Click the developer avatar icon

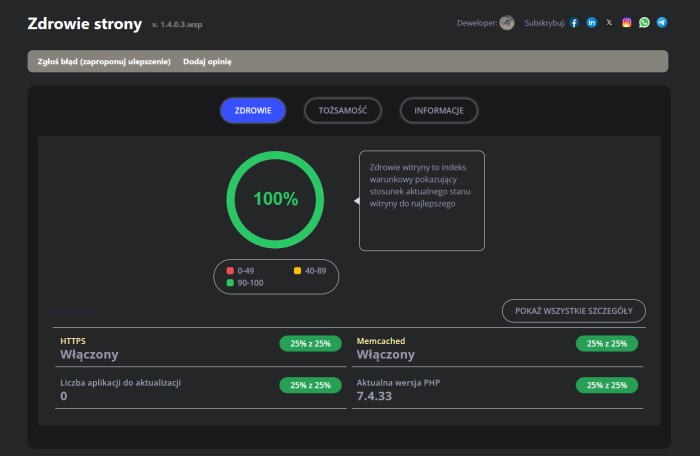(507, 23)
